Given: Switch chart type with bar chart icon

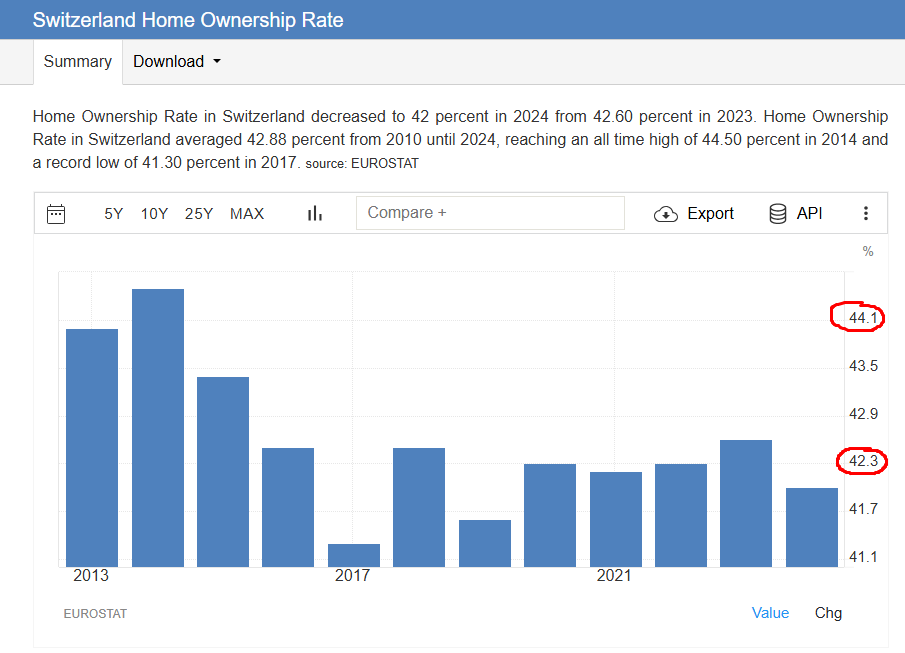Looking at the screenshot, I should click(x=315, y=214).
